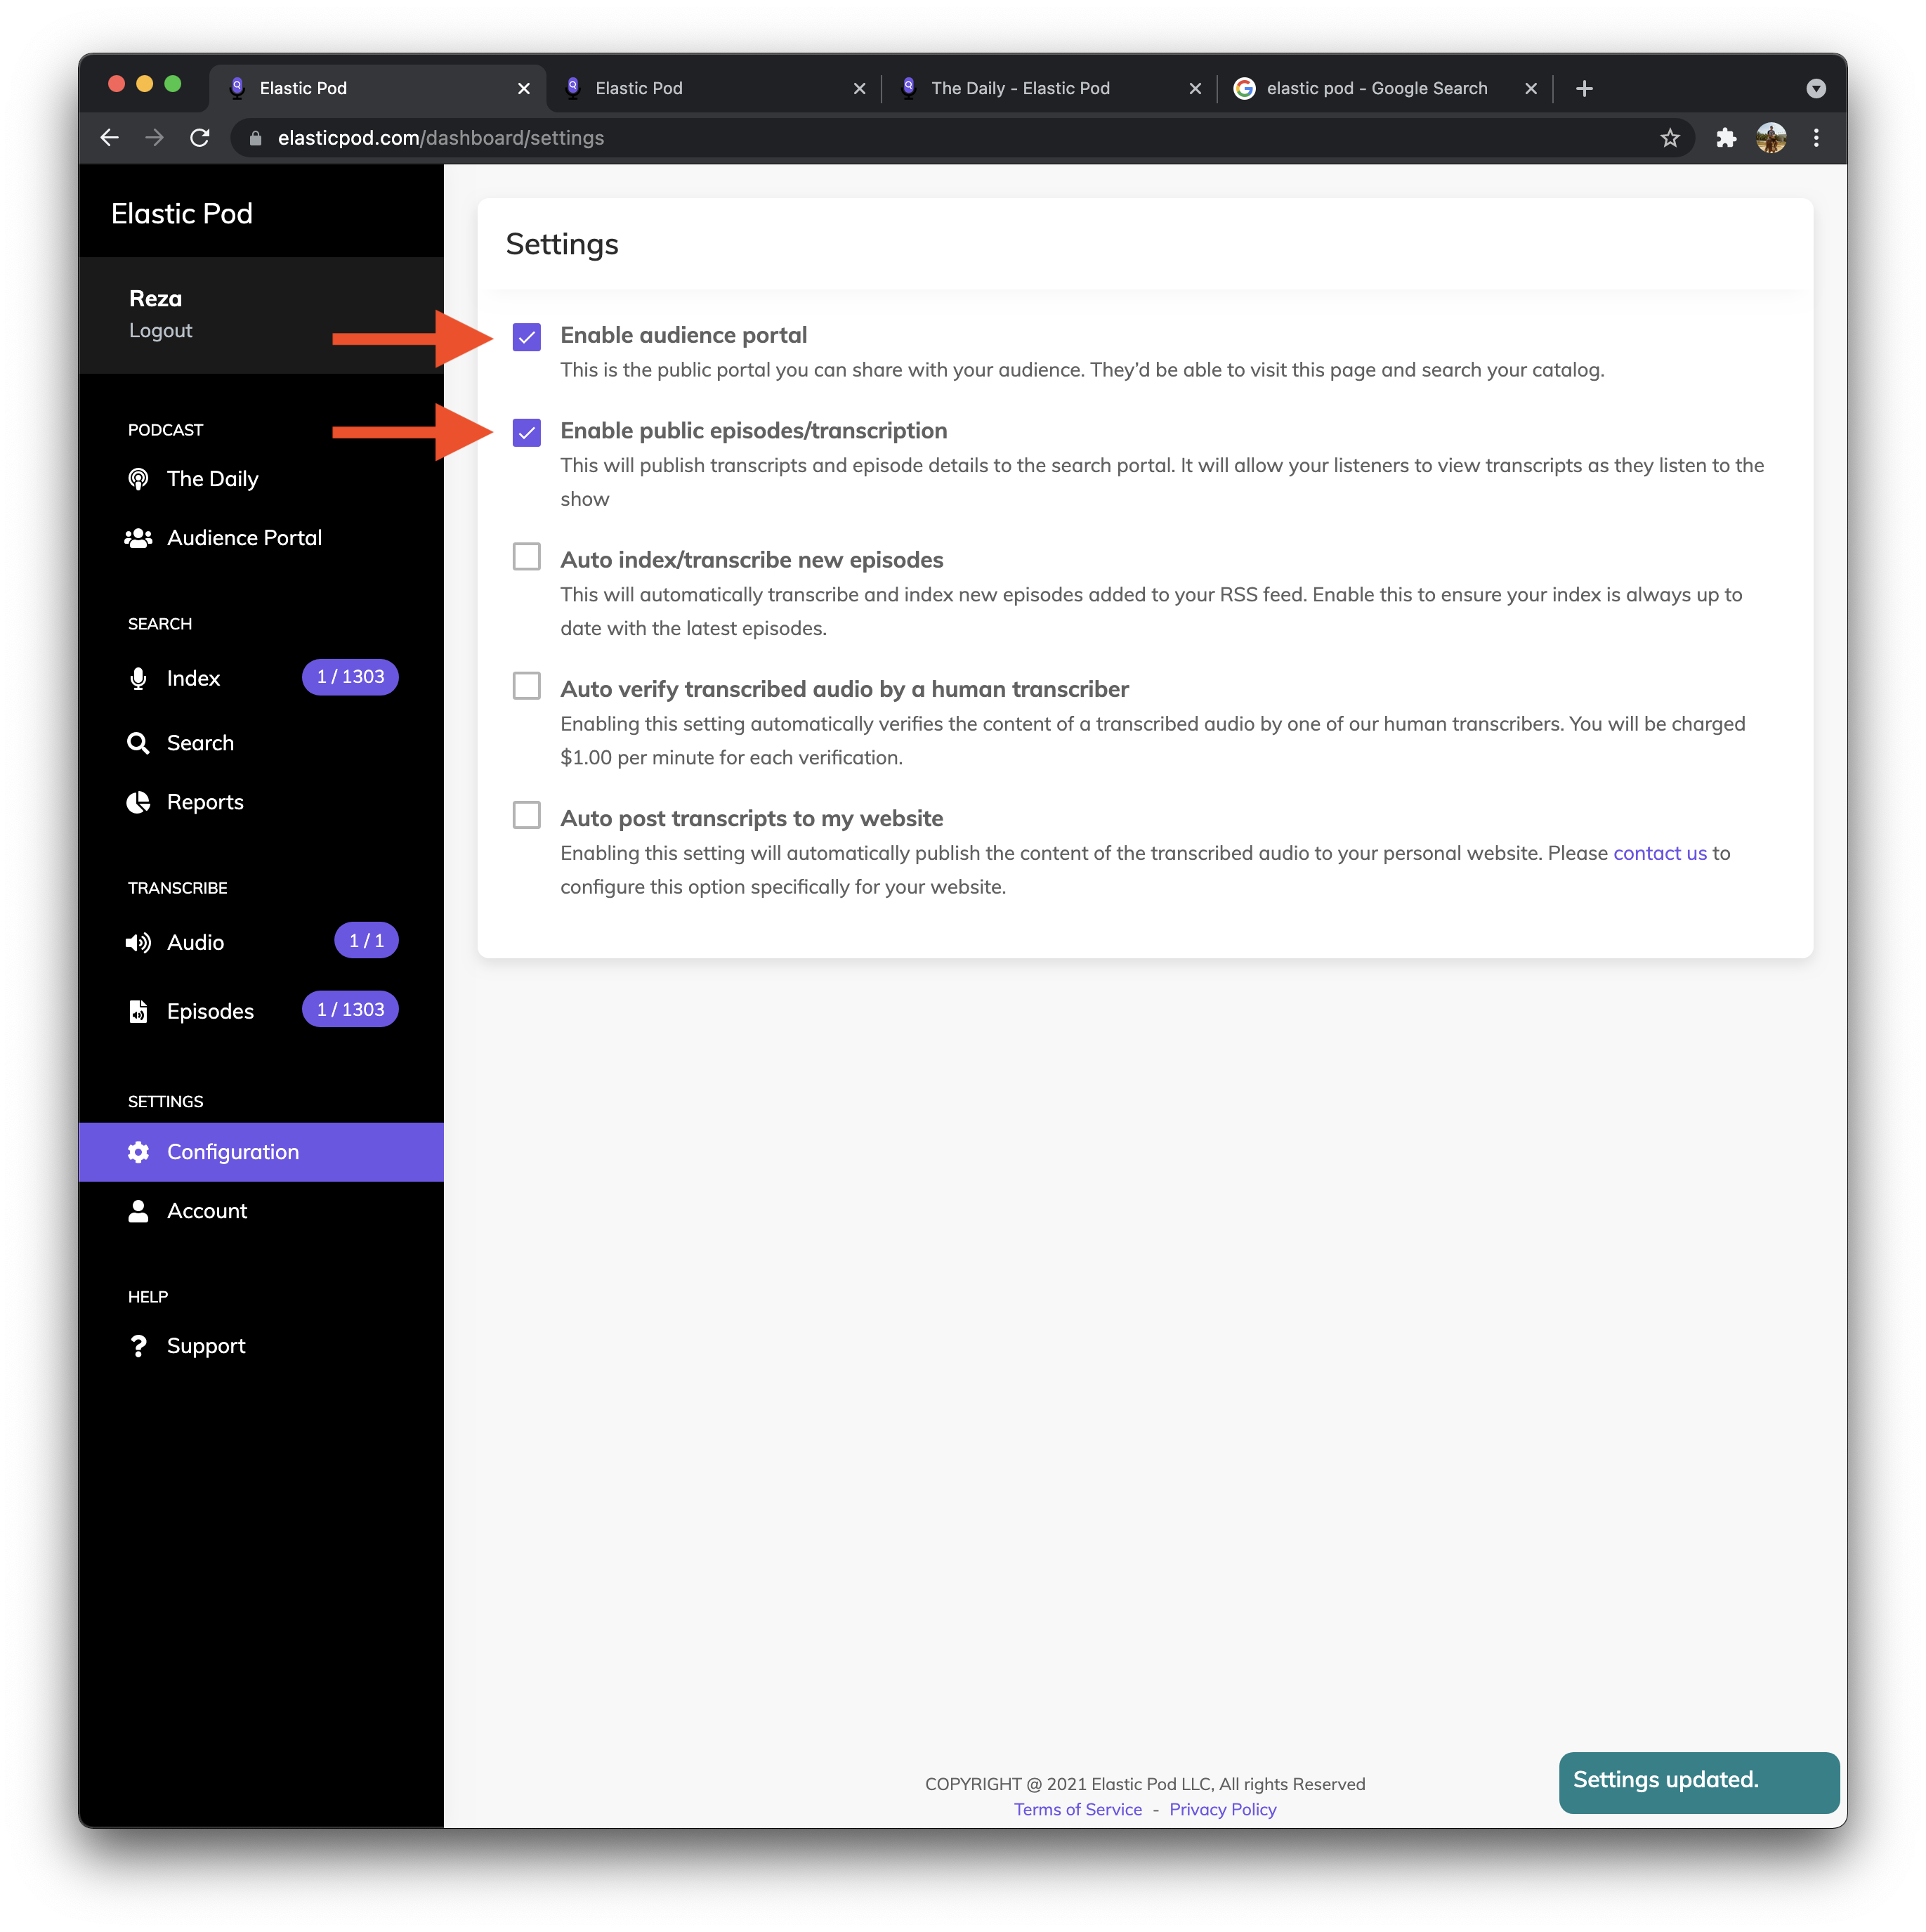Screen dimensions: 1926x1932
Task: Bookmark this page with the star icon
Action: point(1669,138)
